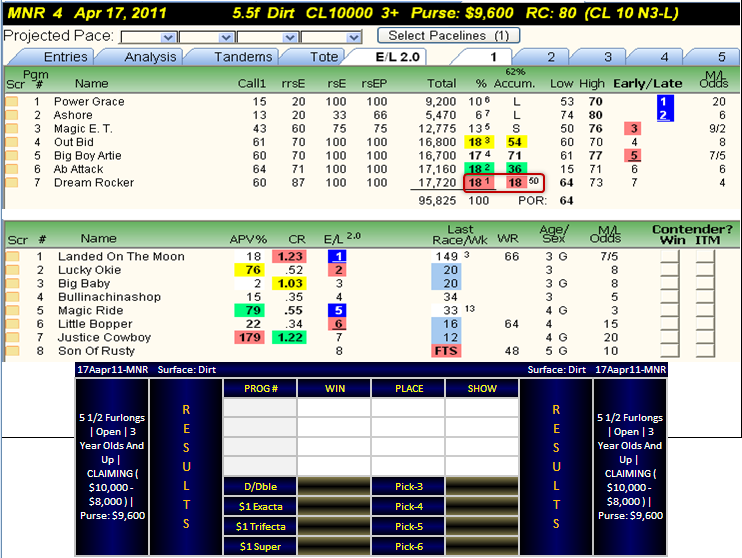The width and height of the screenshot is (742, 558).
Task: Toggle scratch box for Out Bid
Action: (12, 142)
